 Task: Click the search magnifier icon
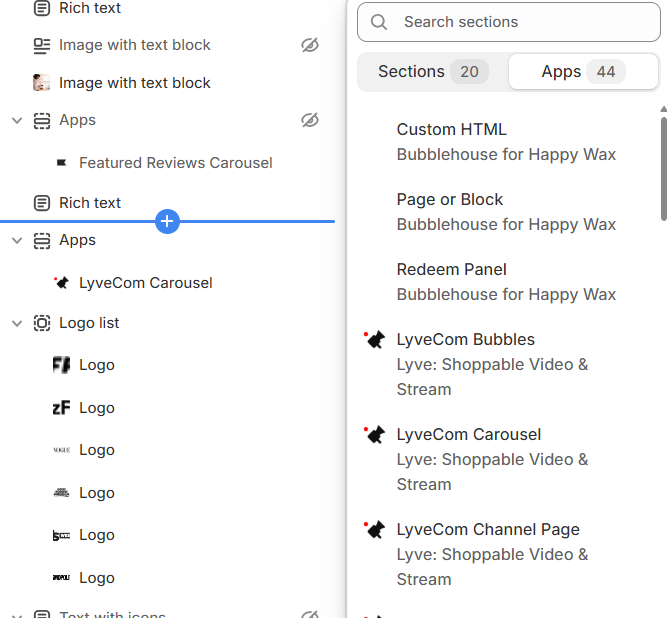point(379,22)
